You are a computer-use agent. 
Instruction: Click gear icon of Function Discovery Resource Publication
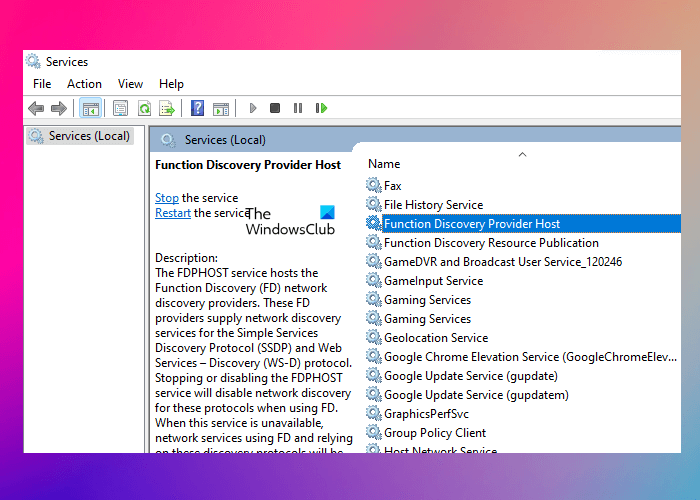(x=373, y=242)
